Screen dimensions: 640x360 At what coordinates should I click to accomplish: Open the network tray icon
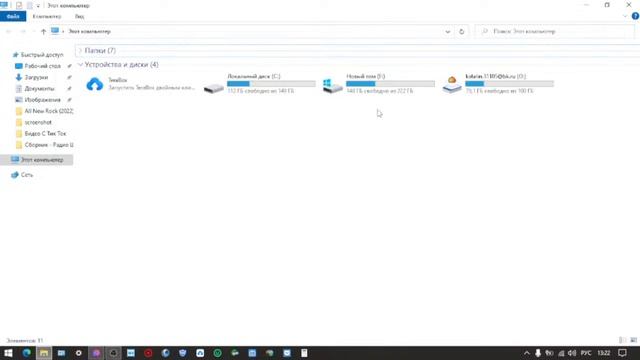pyautogui.click(x=561, y=353)
